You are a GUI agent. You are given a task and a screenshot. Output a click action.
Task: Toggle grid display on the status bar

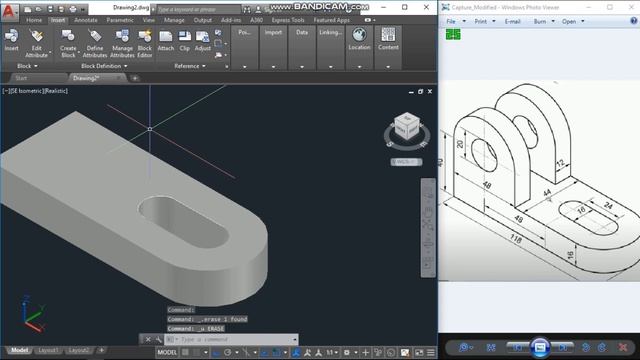(185, 352)
